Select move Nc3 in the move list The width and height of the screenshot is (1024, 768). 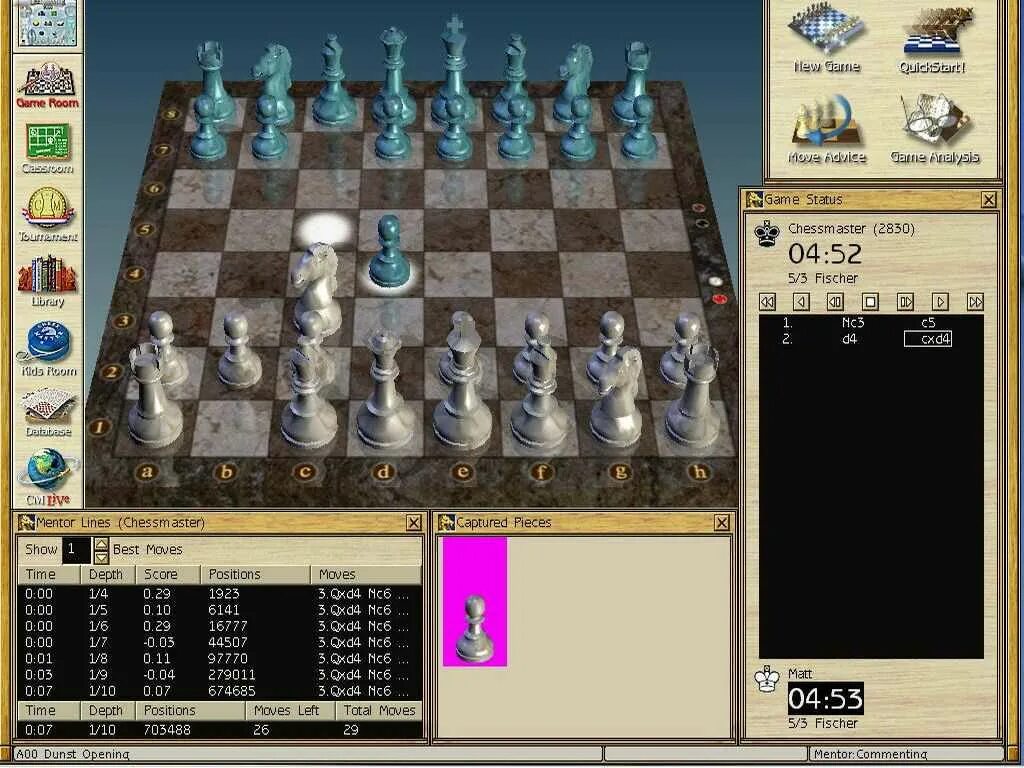[852, 323]
